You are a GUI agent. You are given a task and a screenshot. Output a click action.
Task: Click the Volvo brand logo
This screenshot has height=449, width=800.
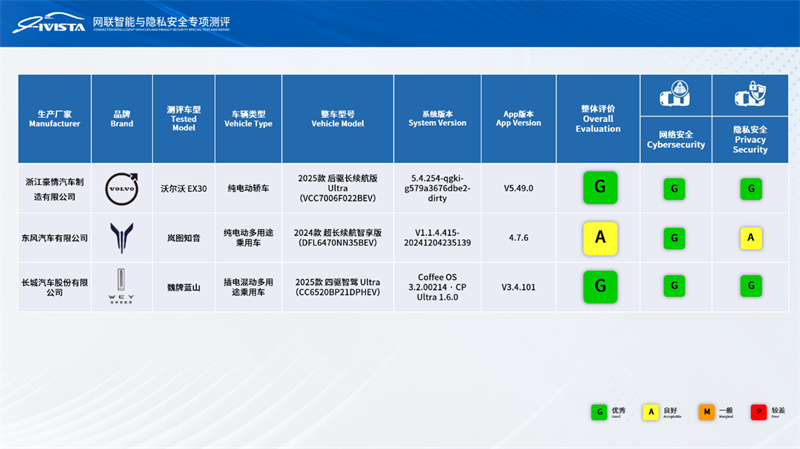122,187
